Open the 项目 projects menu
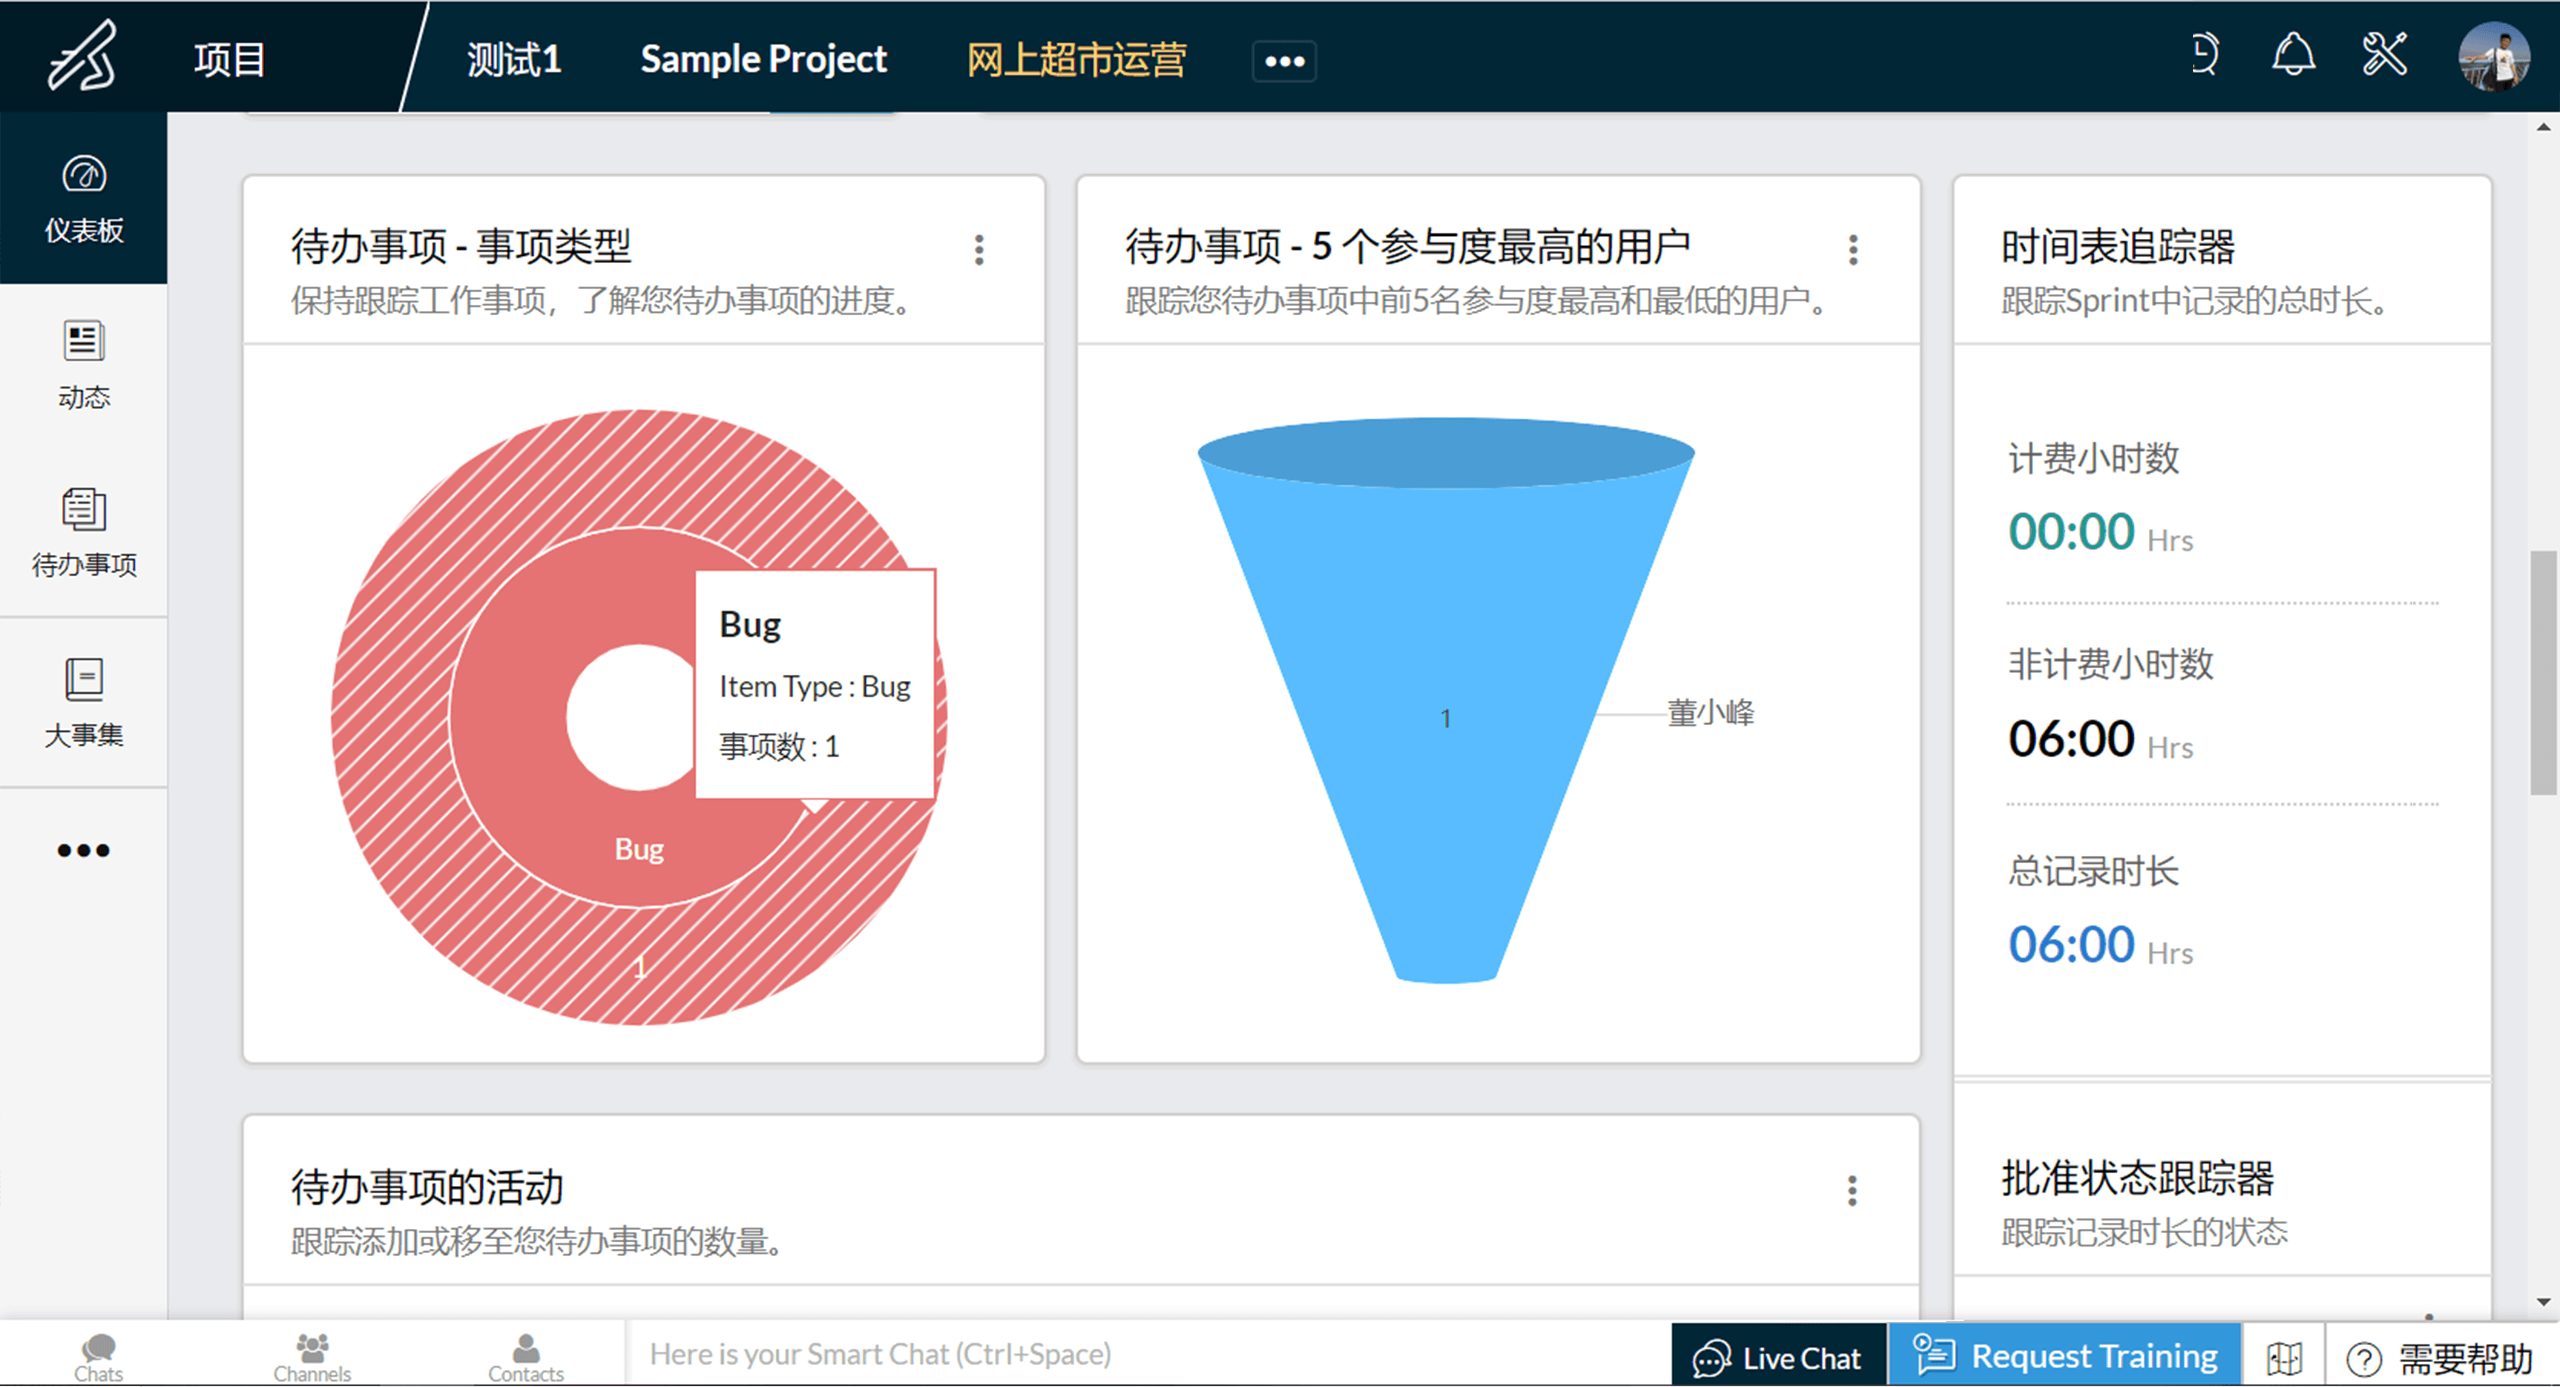Screen dimensions: 2560x1387 click(x=230, y=59)
